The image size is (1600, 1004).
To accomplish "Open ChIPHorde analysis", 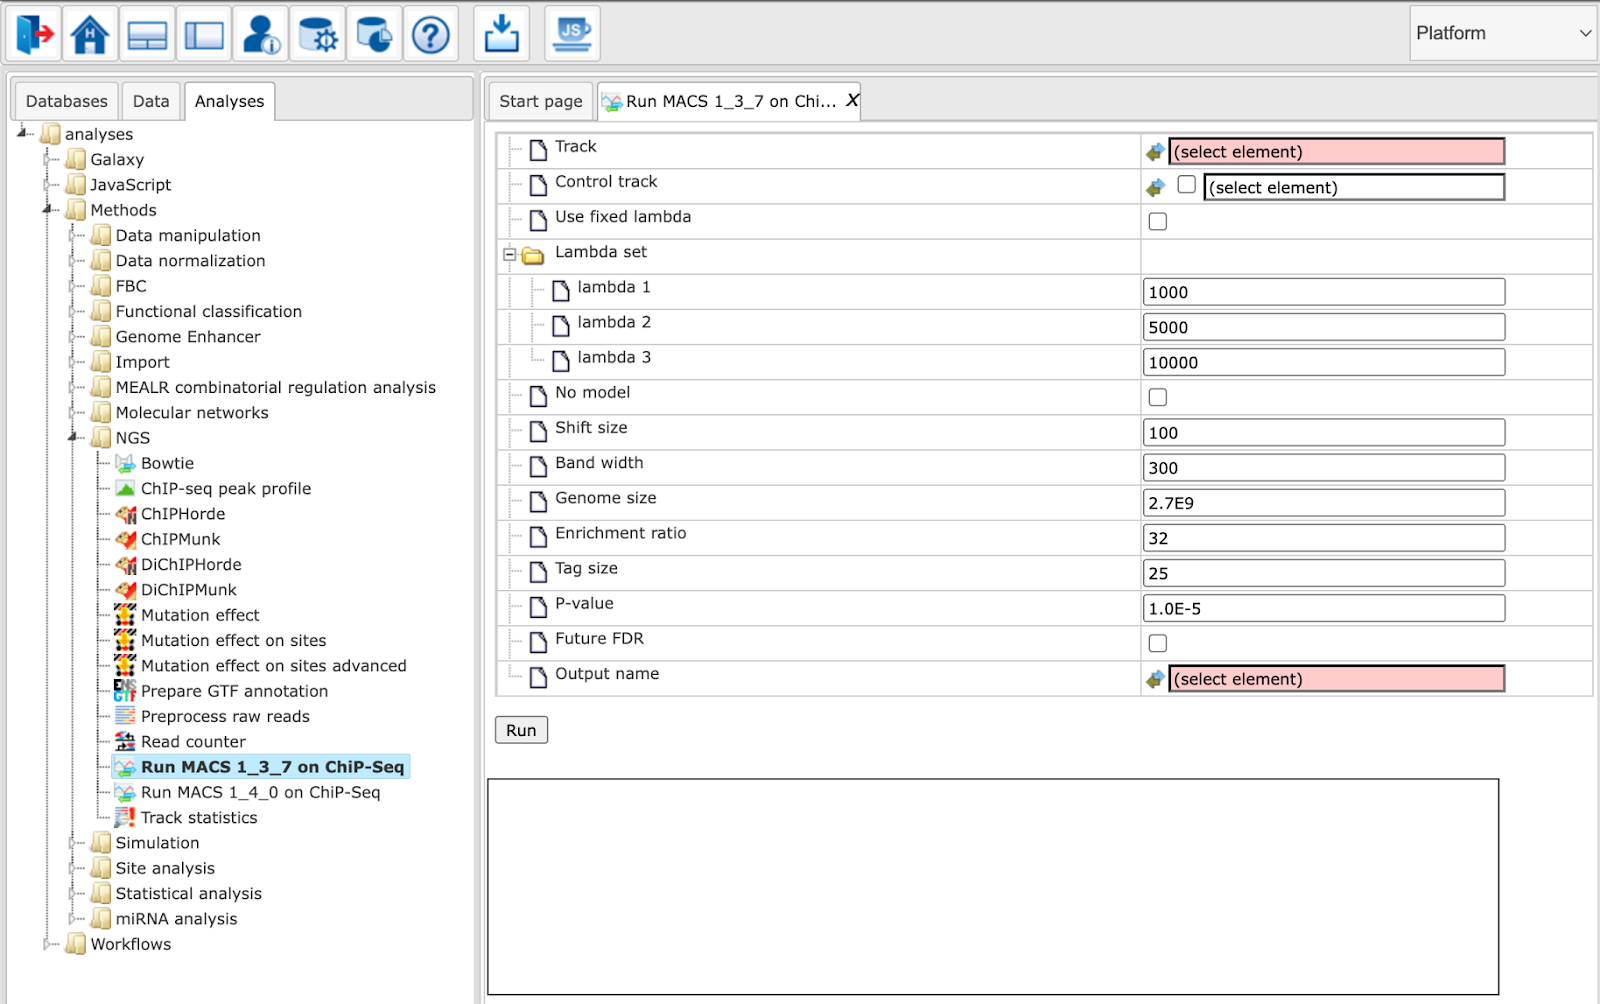I will (183, 514).
